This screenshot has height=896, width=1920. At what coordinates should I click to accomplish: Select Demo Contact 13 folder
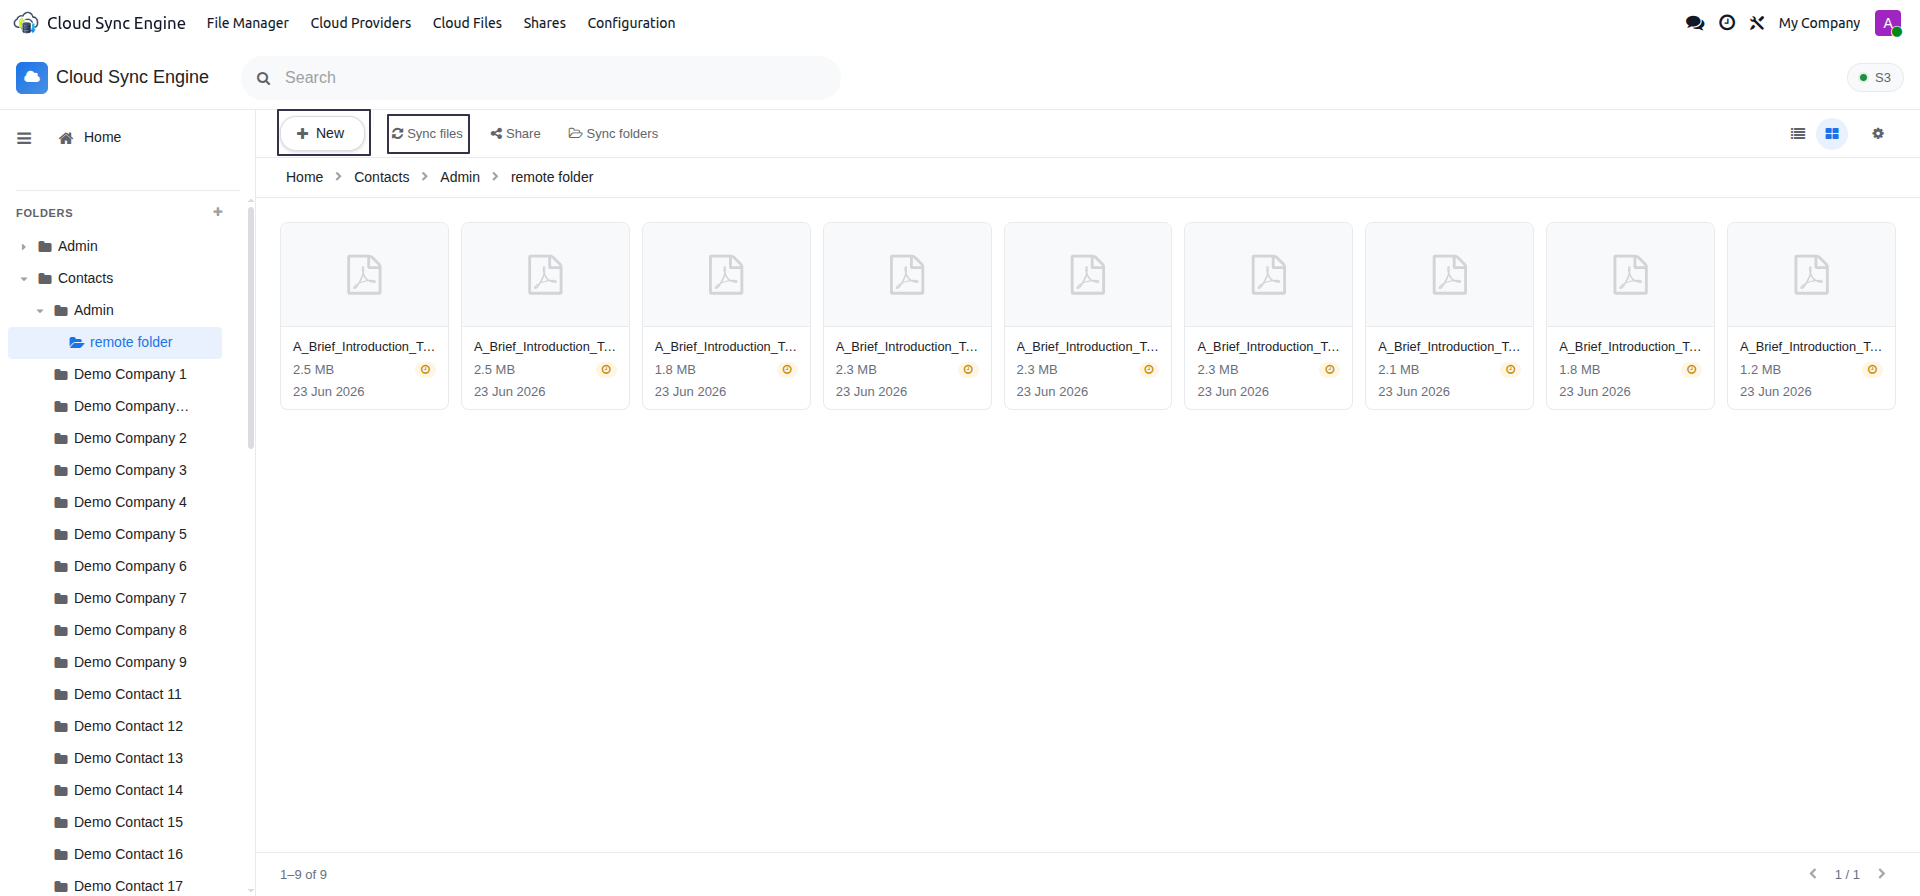point(128,759)
